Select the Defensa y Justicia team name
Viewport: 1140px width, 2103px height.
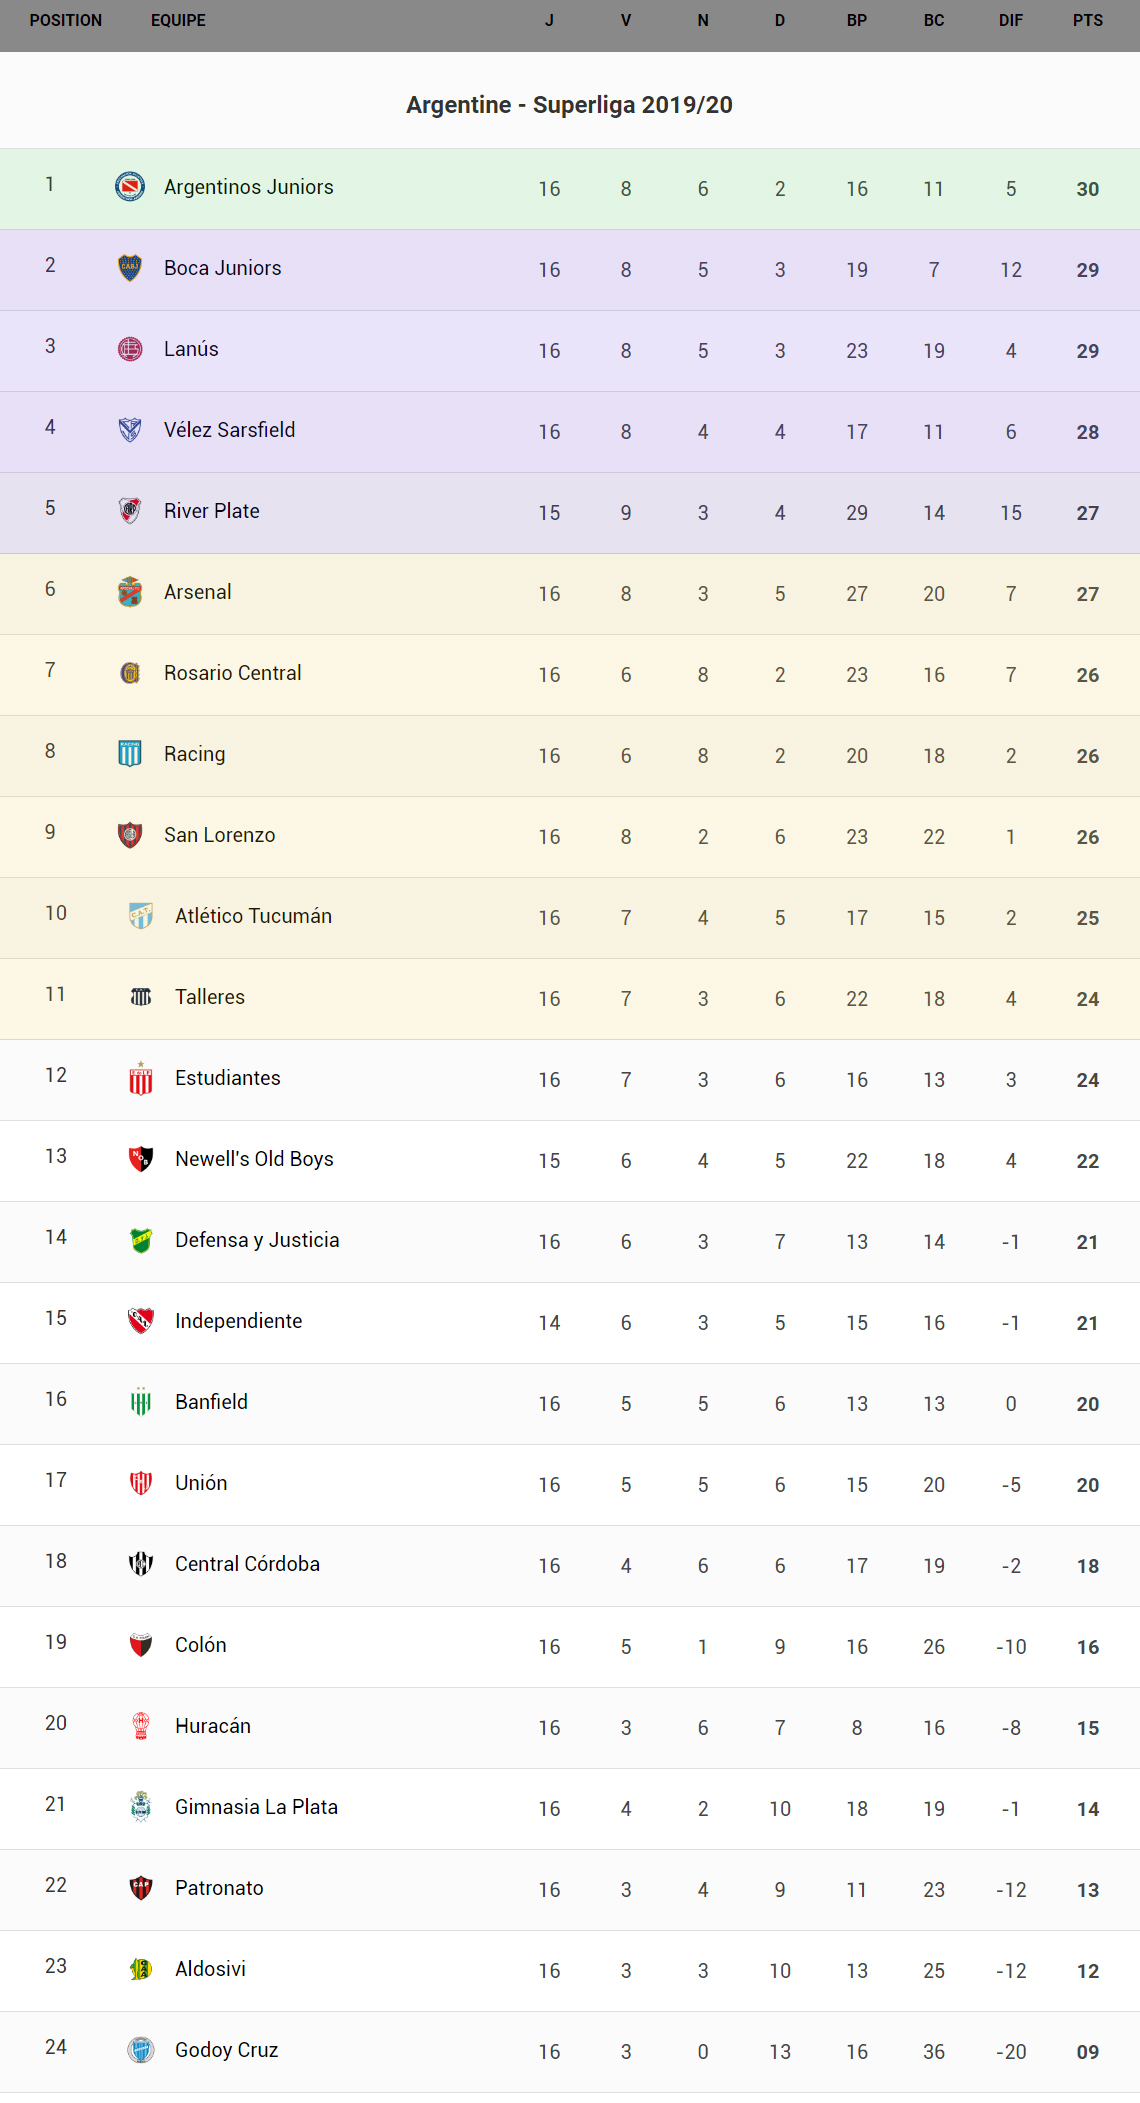coord(257,1240)
